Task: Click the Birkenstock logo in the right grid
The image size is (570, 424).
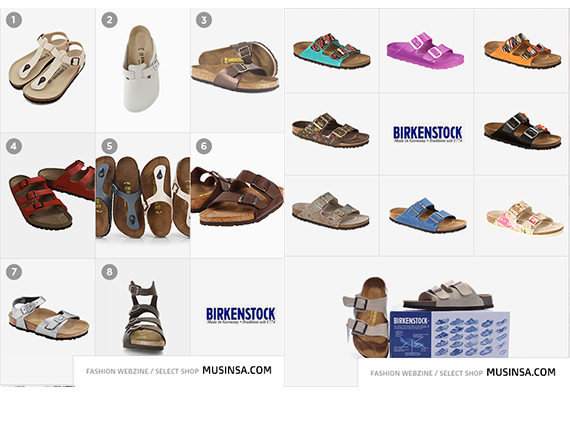Action: tap(428, 134)
